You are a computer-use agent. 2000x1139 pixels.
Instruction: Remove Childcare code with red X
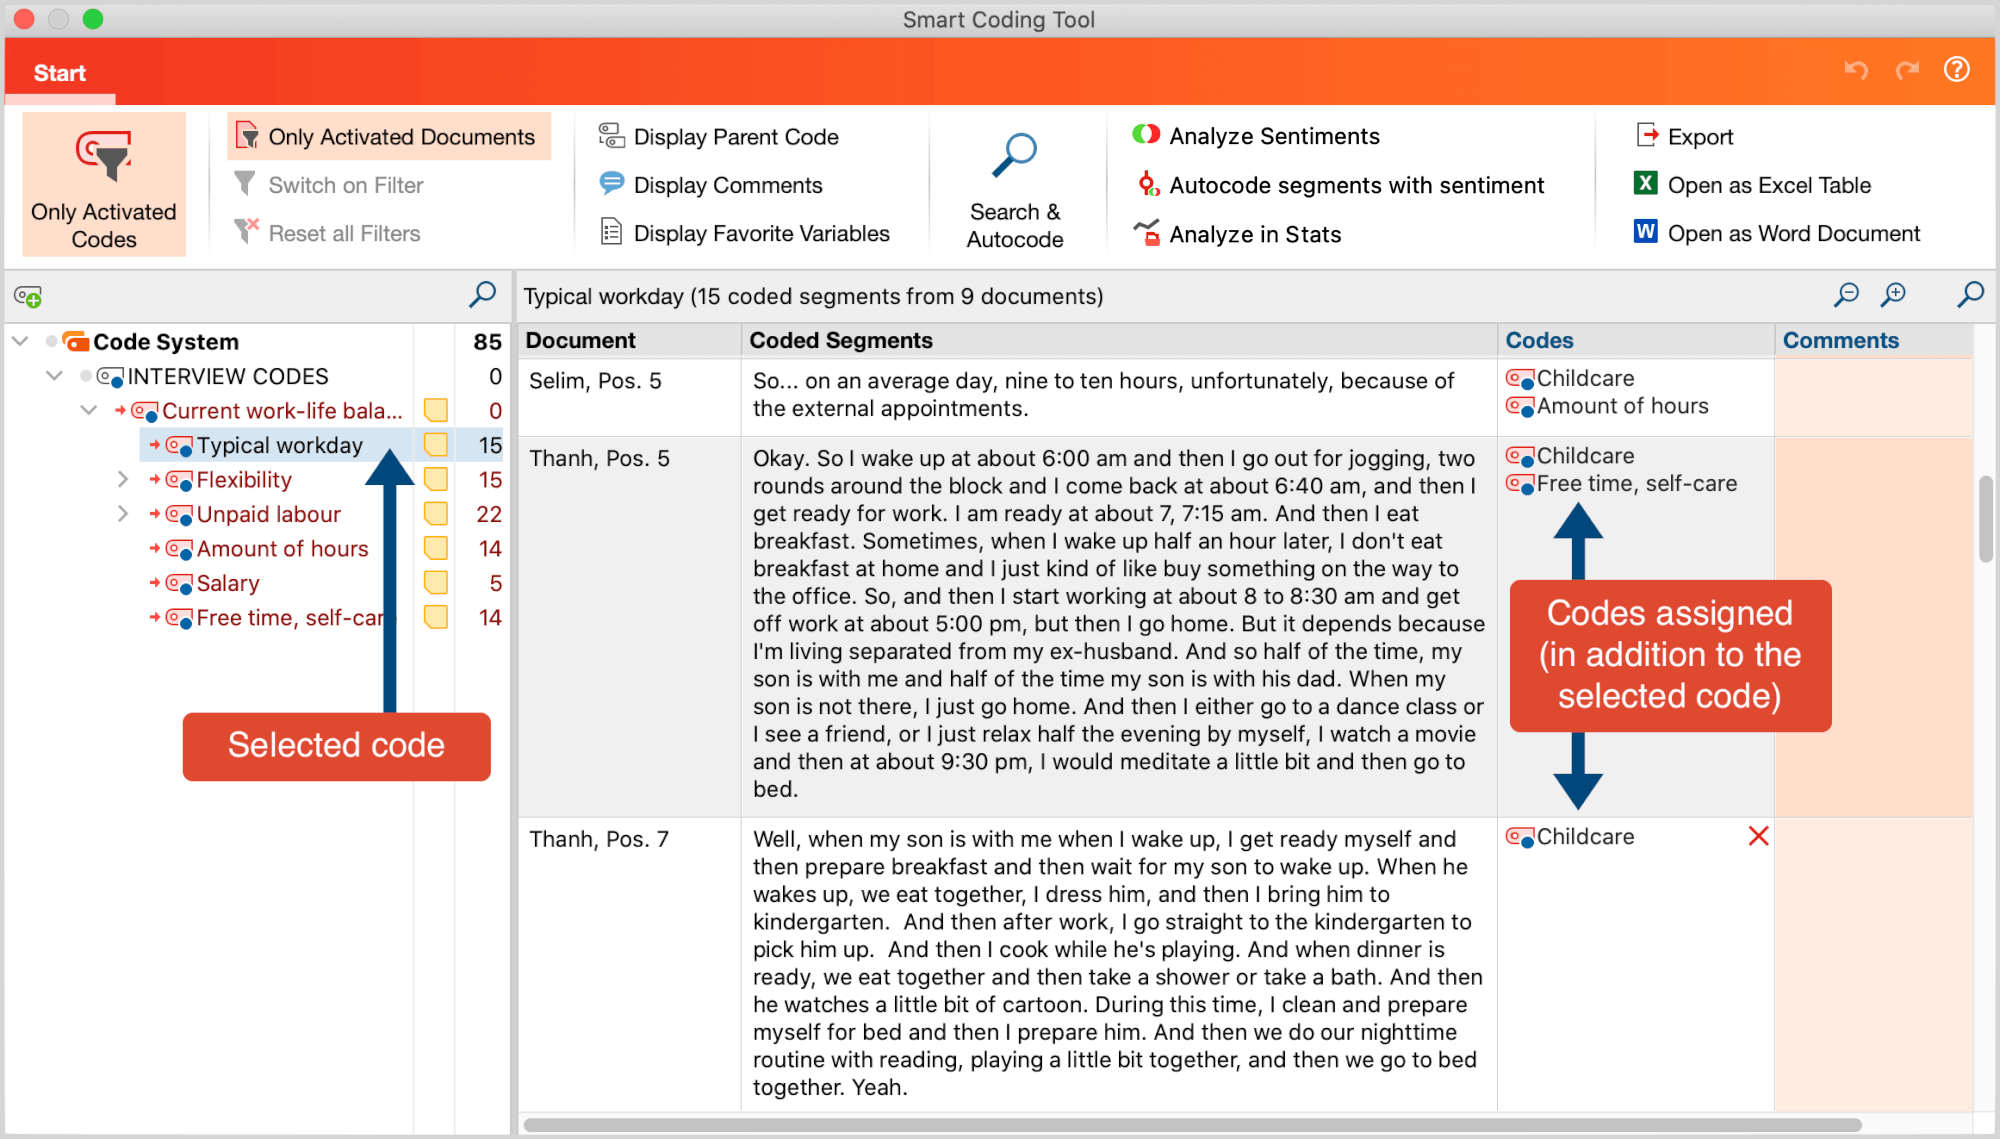(1758, 836)
